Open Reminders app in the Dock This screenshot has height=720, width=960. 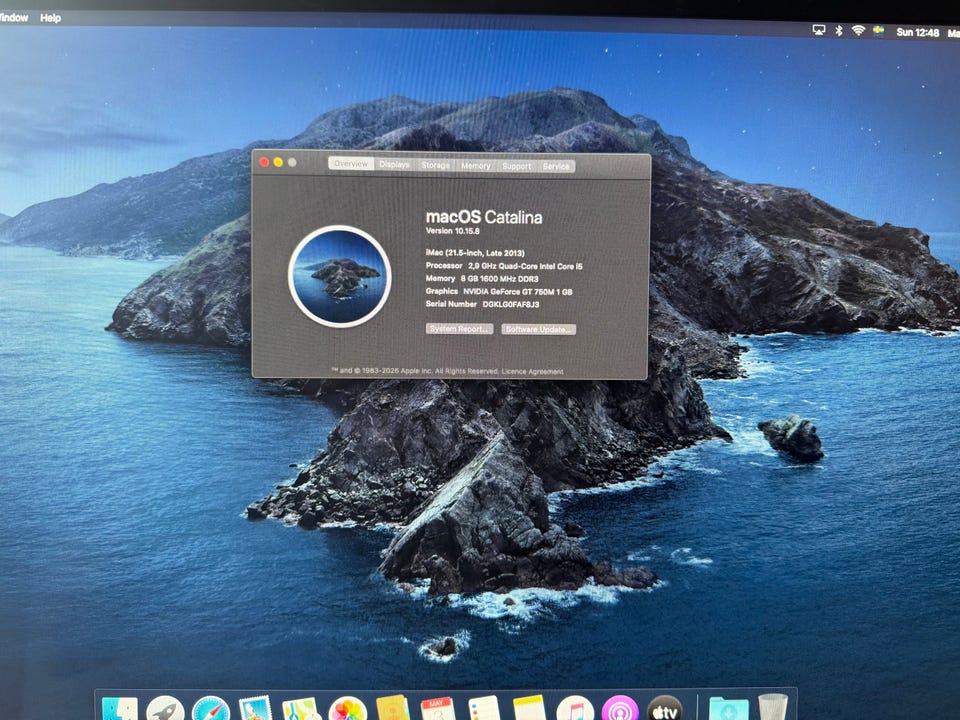tap(484, 709)
